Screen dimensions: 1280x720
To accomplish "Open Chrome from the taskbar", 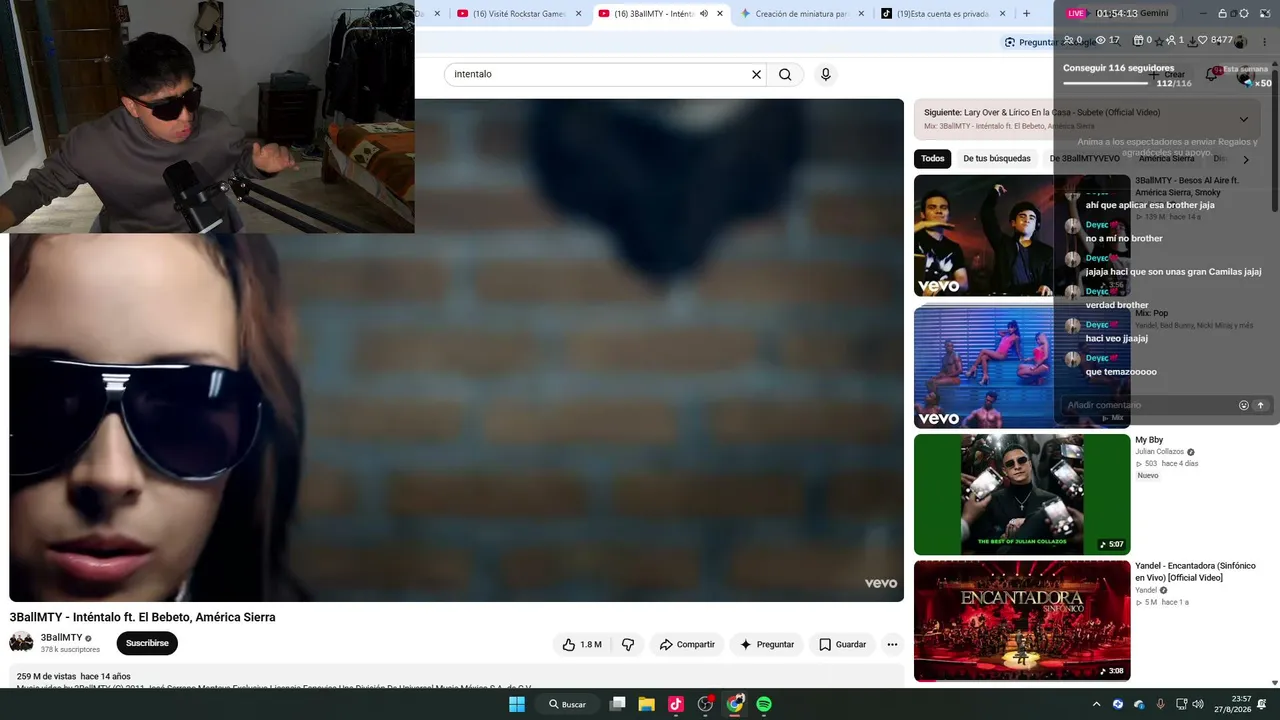I will (735, 704).
